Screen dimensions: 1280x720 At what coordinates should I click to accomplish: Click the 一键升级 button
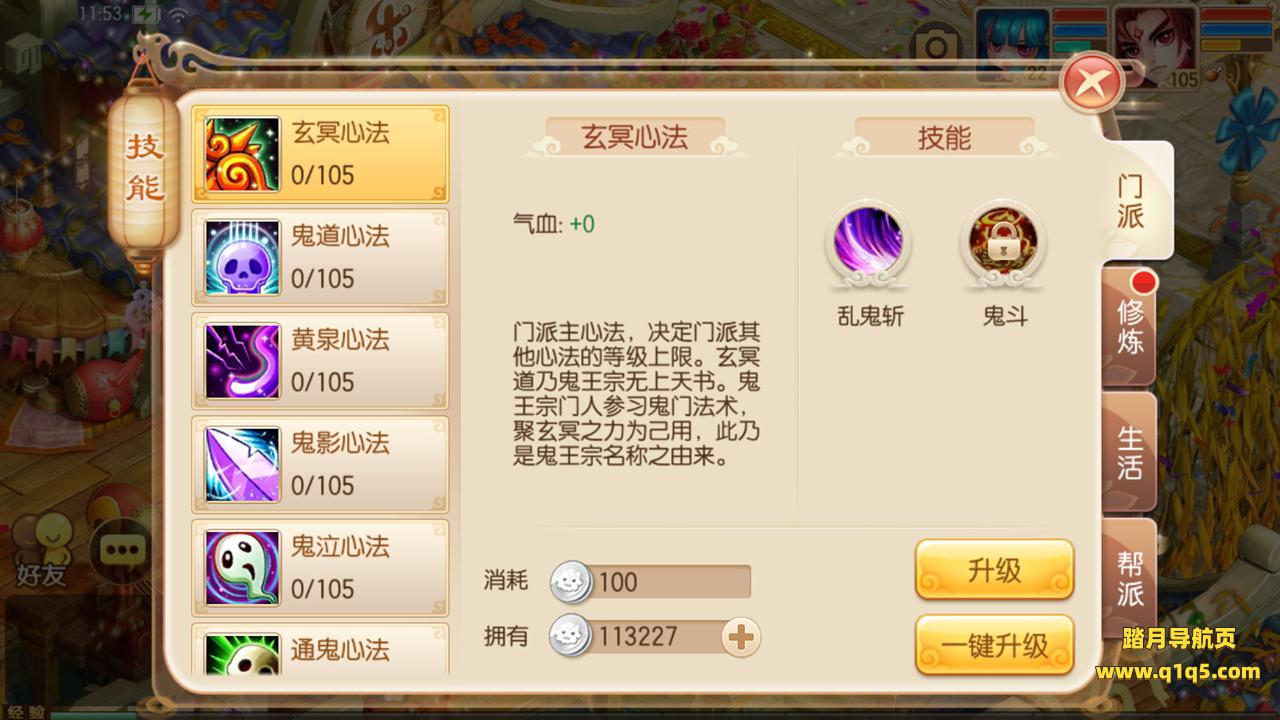pos(994,644)
